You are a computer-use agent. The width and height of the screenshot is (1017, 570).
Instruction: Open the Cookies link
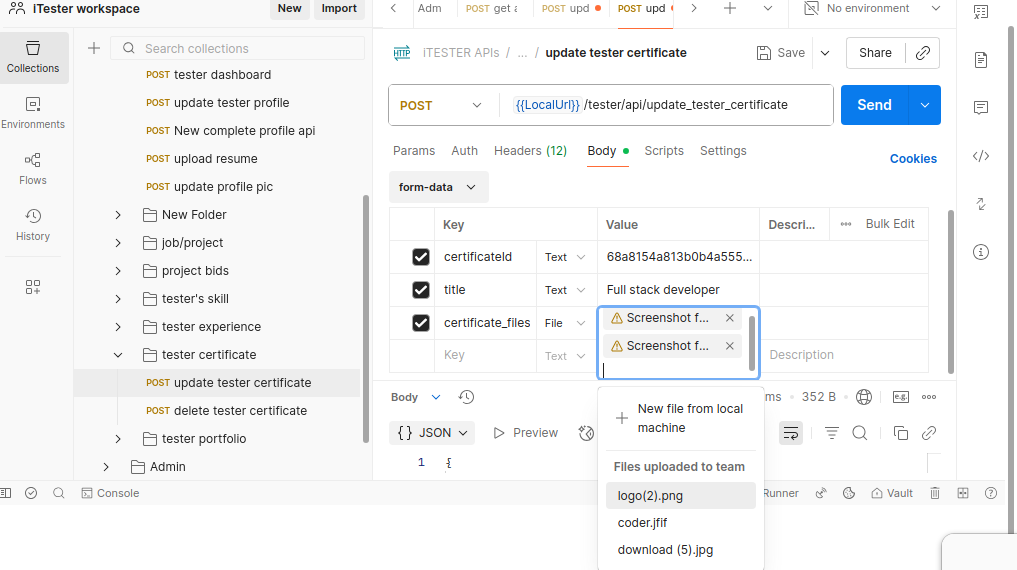[x=913, y=159]
